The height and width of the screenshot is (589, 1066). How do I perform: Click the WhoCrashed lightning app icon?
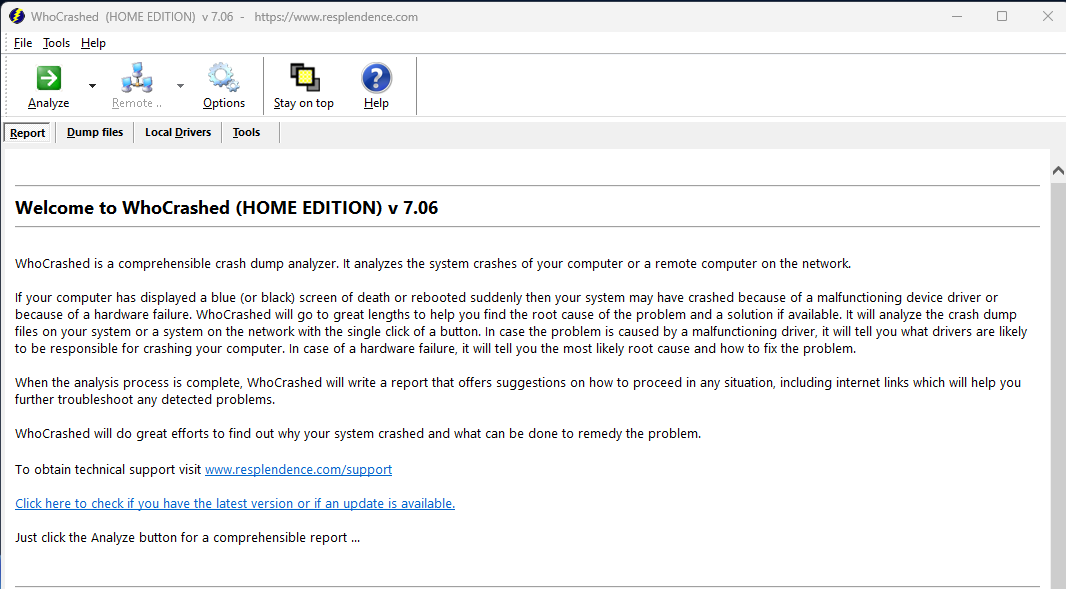point(16,17)
